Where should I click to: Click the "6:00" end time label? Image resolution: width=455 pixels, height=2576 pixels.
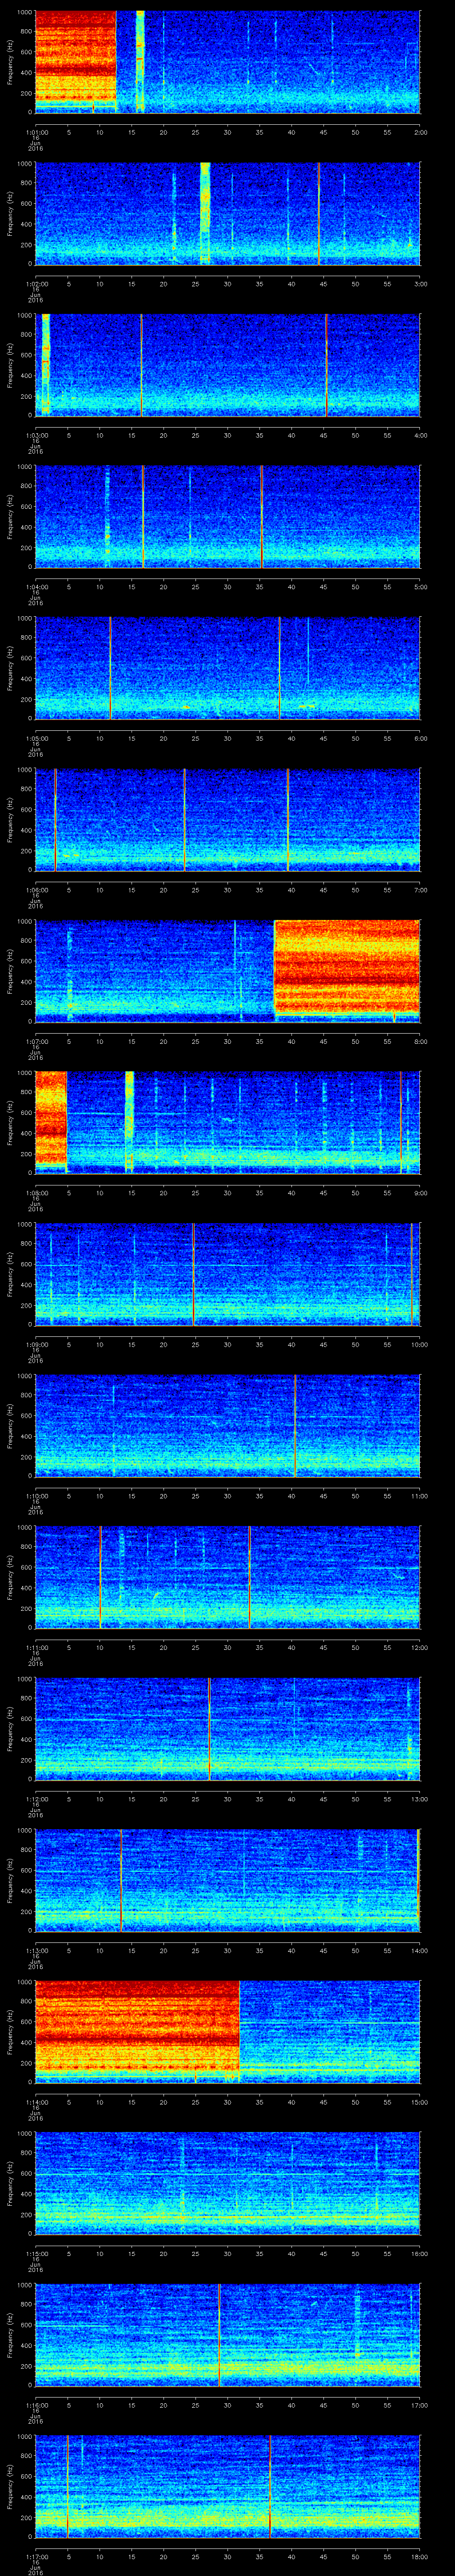point(420,738)
